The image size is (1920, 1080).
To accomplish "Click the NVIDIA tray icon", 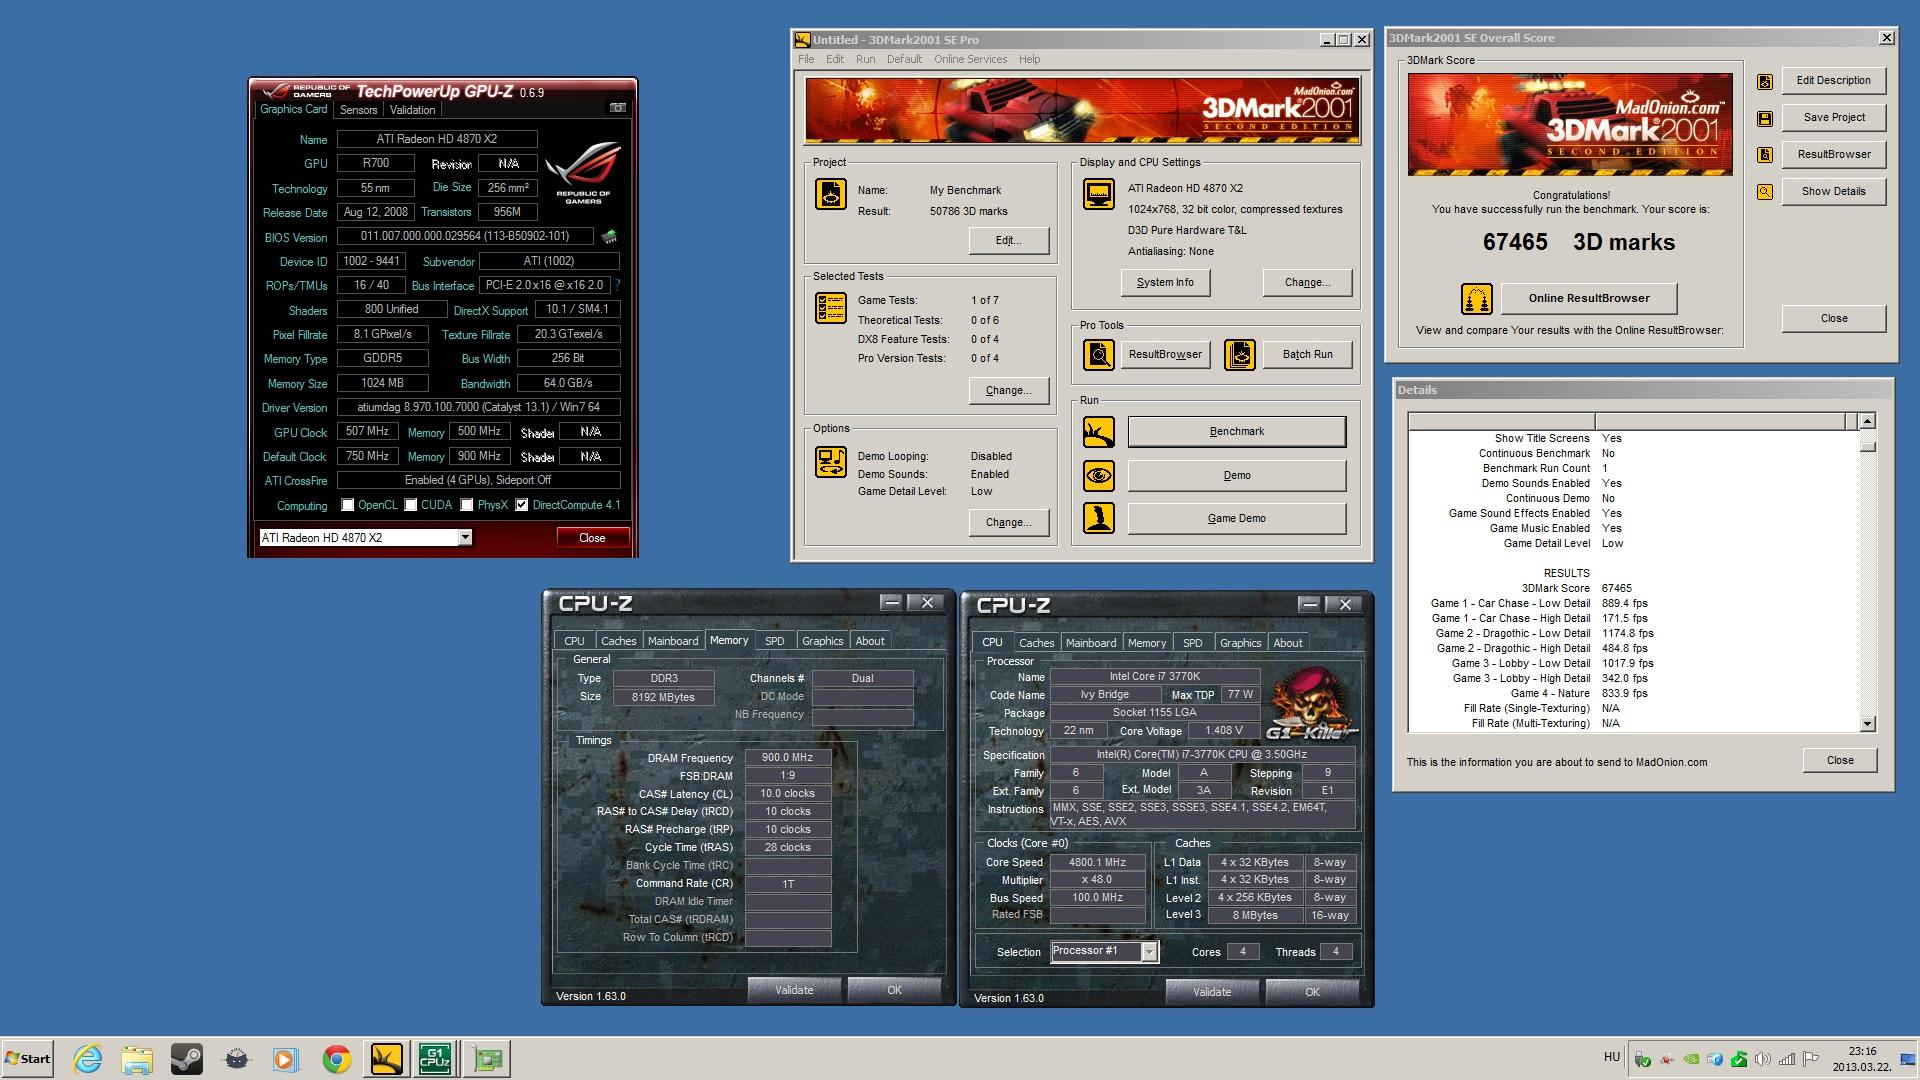I will (x=1691, y=1059).
